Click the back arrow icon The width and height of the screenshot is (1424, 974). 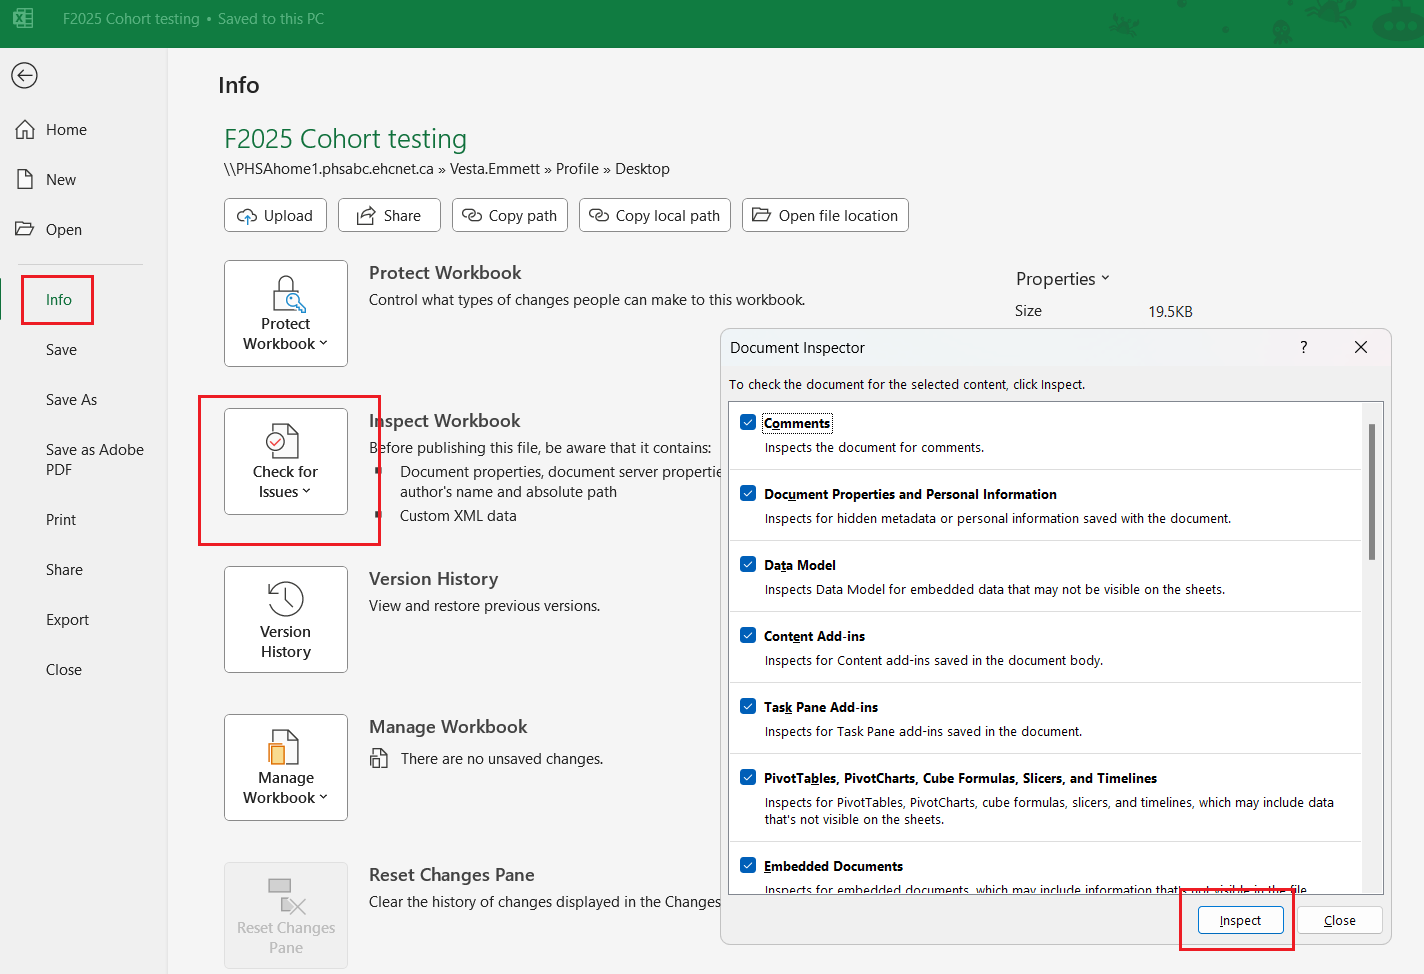tap(25, 76)
